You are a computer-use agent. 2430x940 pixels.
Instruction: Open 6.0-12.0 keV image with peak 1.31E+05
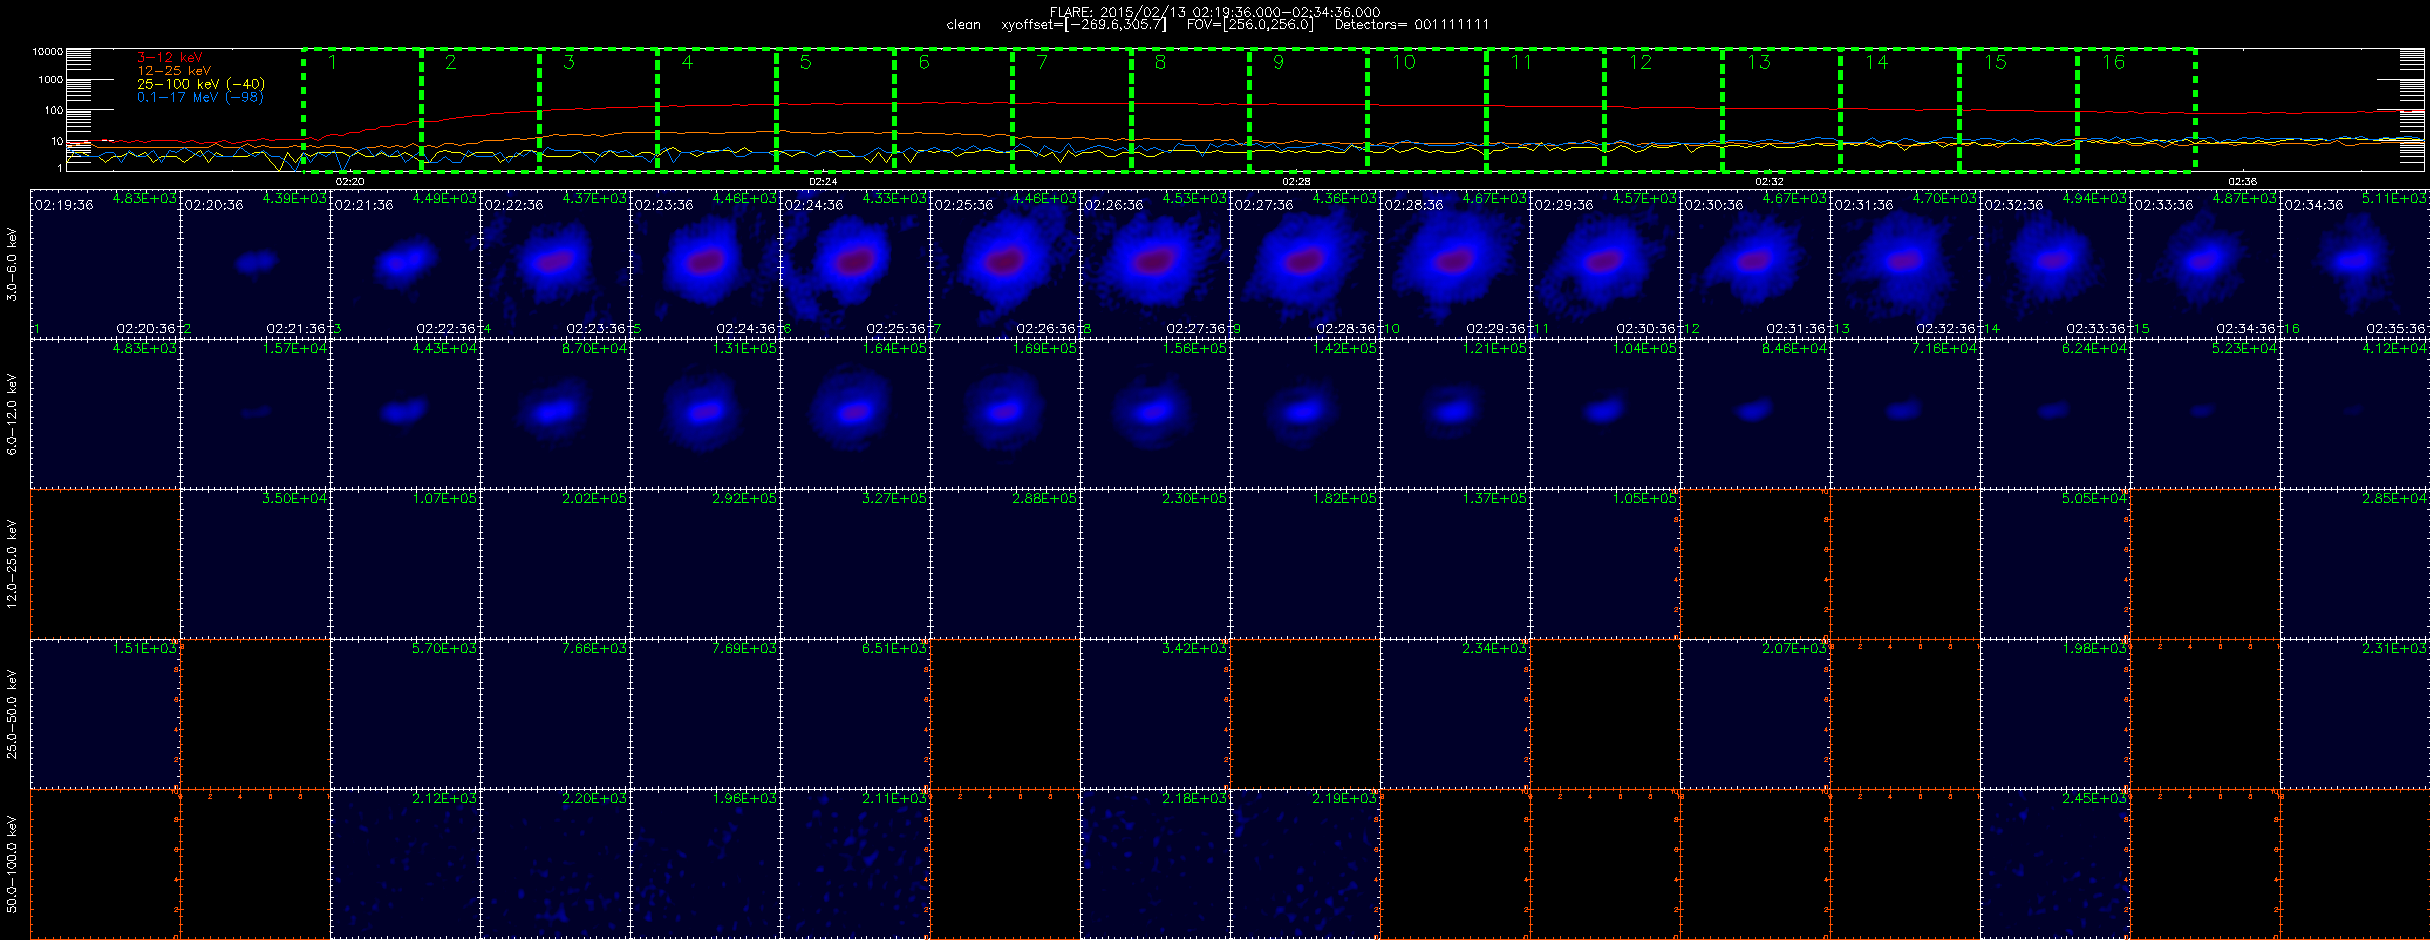coord(706,414)
